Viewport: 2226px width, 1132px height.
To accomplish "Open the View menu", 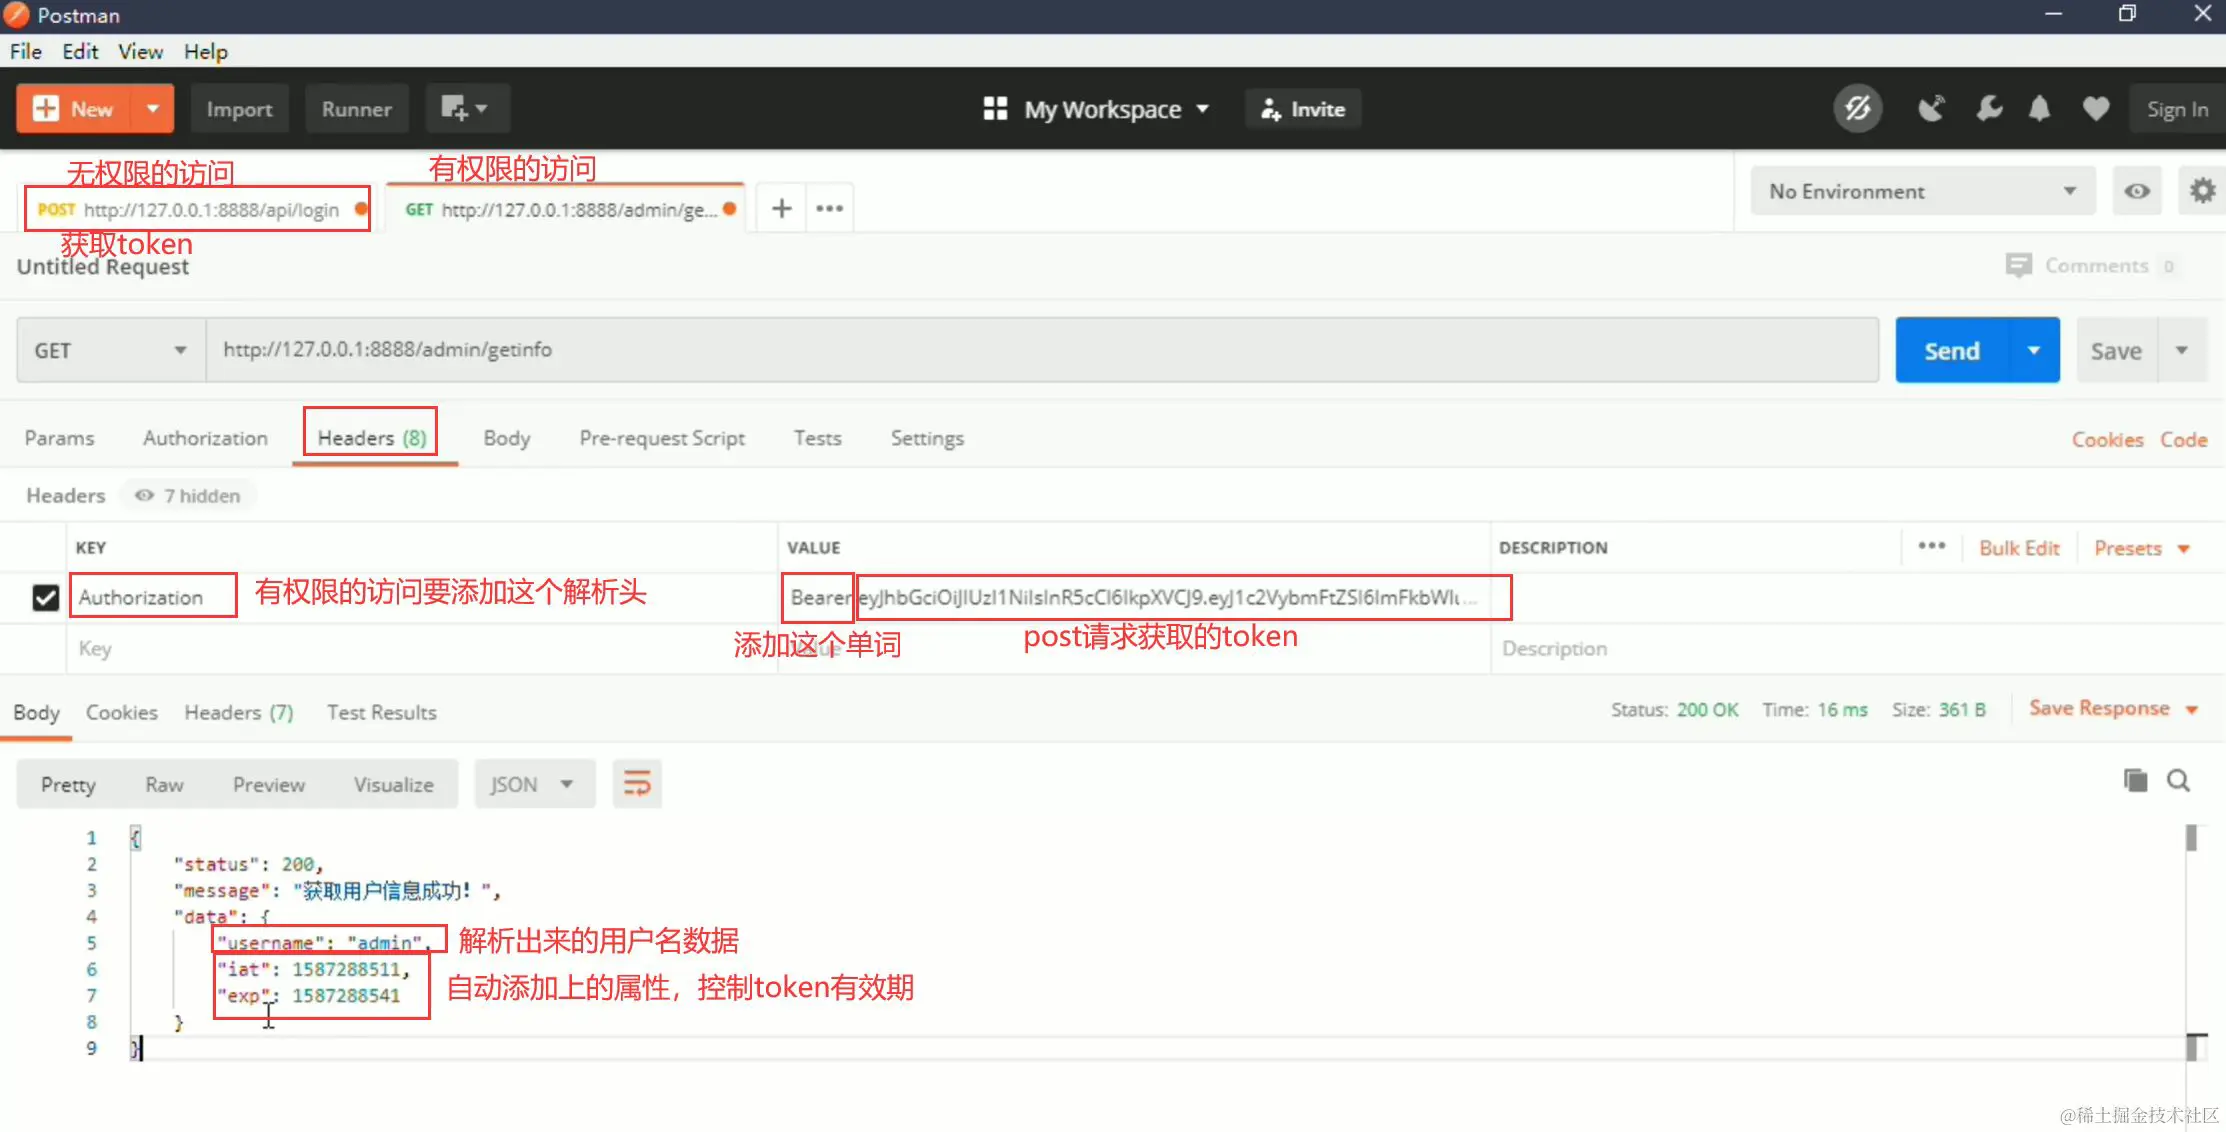I will (x=140, y=52).
